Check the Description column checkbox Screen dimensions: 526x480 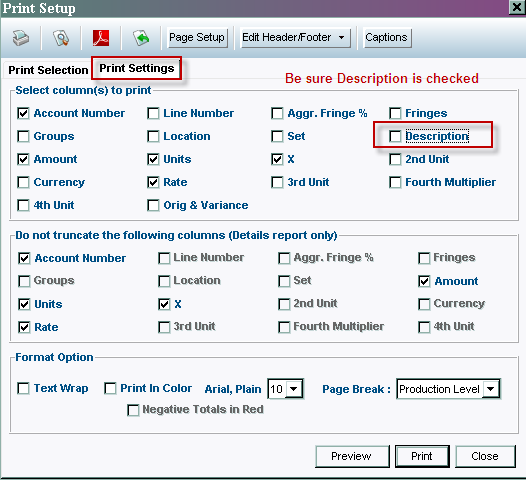(x=395, y=136)
